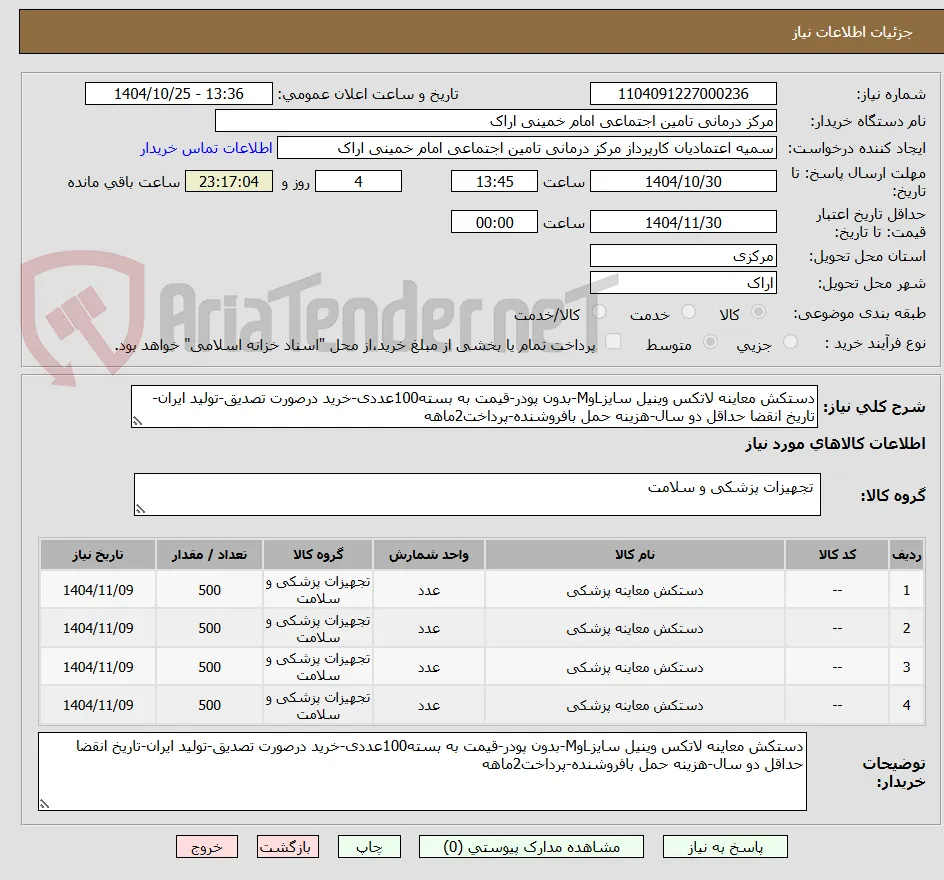Click the ردیف column header
Screen dimensions: 944x880
(x=906, y=554)
